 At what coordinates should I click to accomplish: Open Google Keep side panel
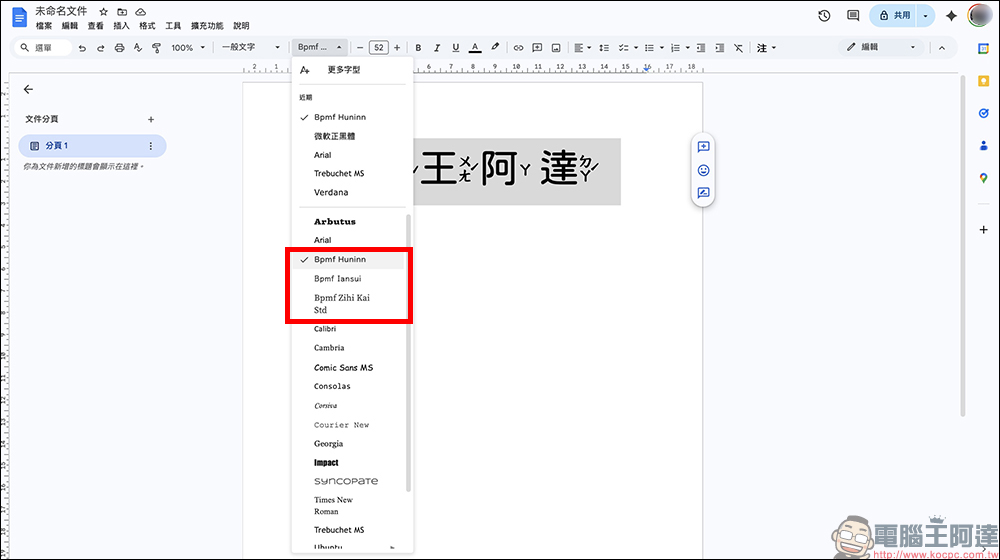point(983,81)
